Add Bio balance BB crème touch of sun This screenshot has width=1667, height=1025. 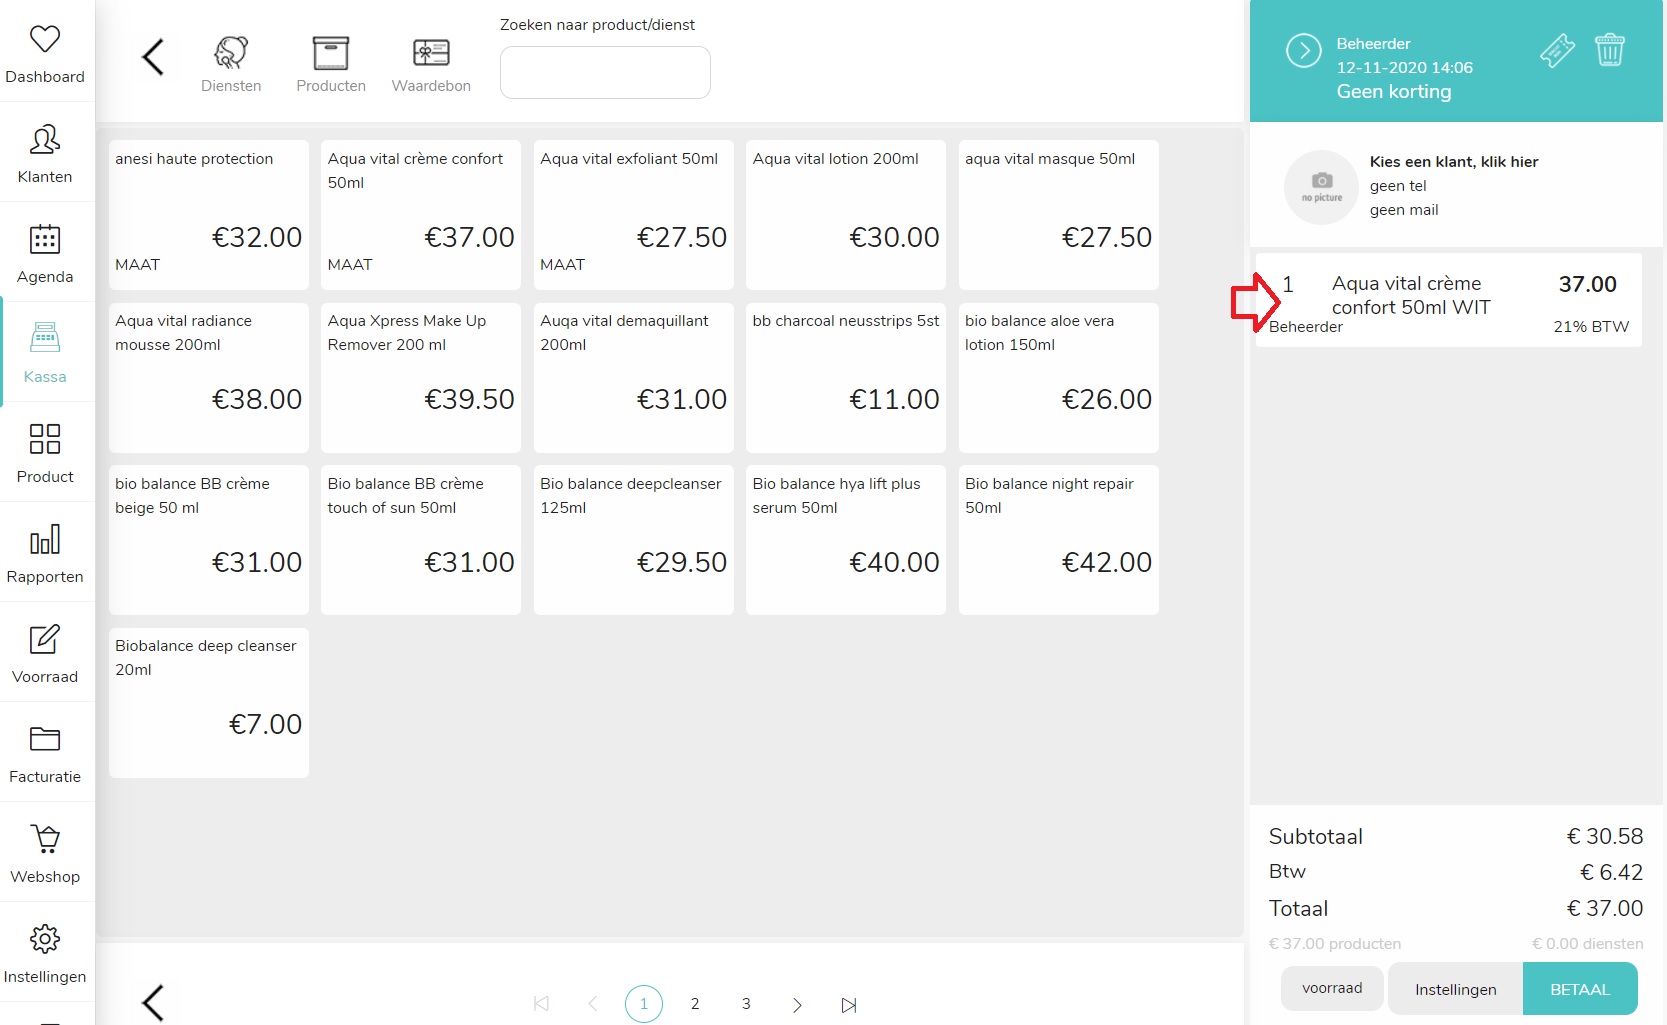(421, 540)
